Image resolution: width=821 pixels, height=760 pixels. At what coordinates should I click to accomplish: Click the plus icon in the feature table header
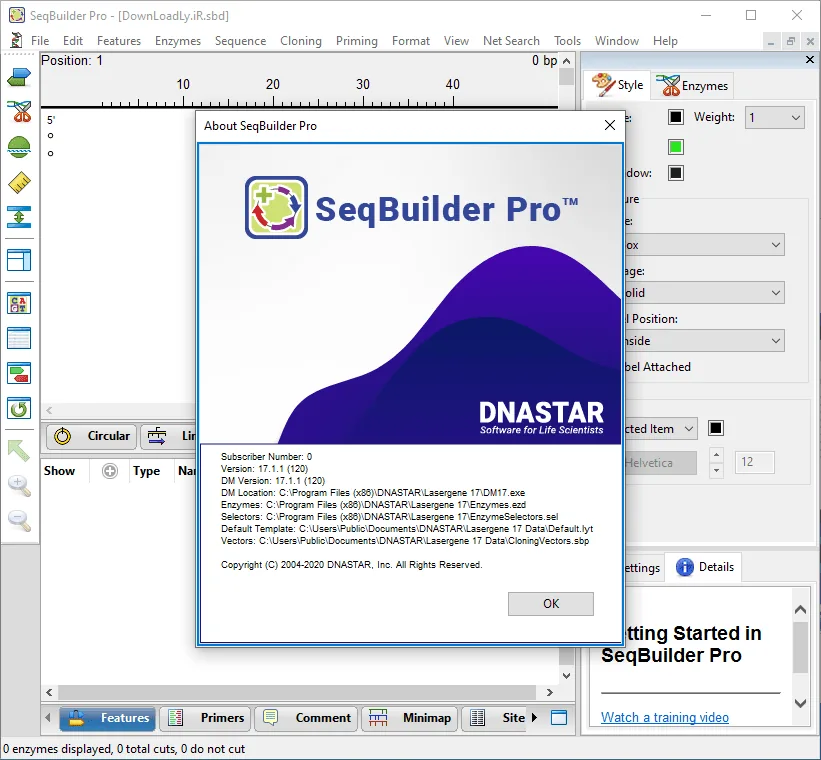(110, 471)
